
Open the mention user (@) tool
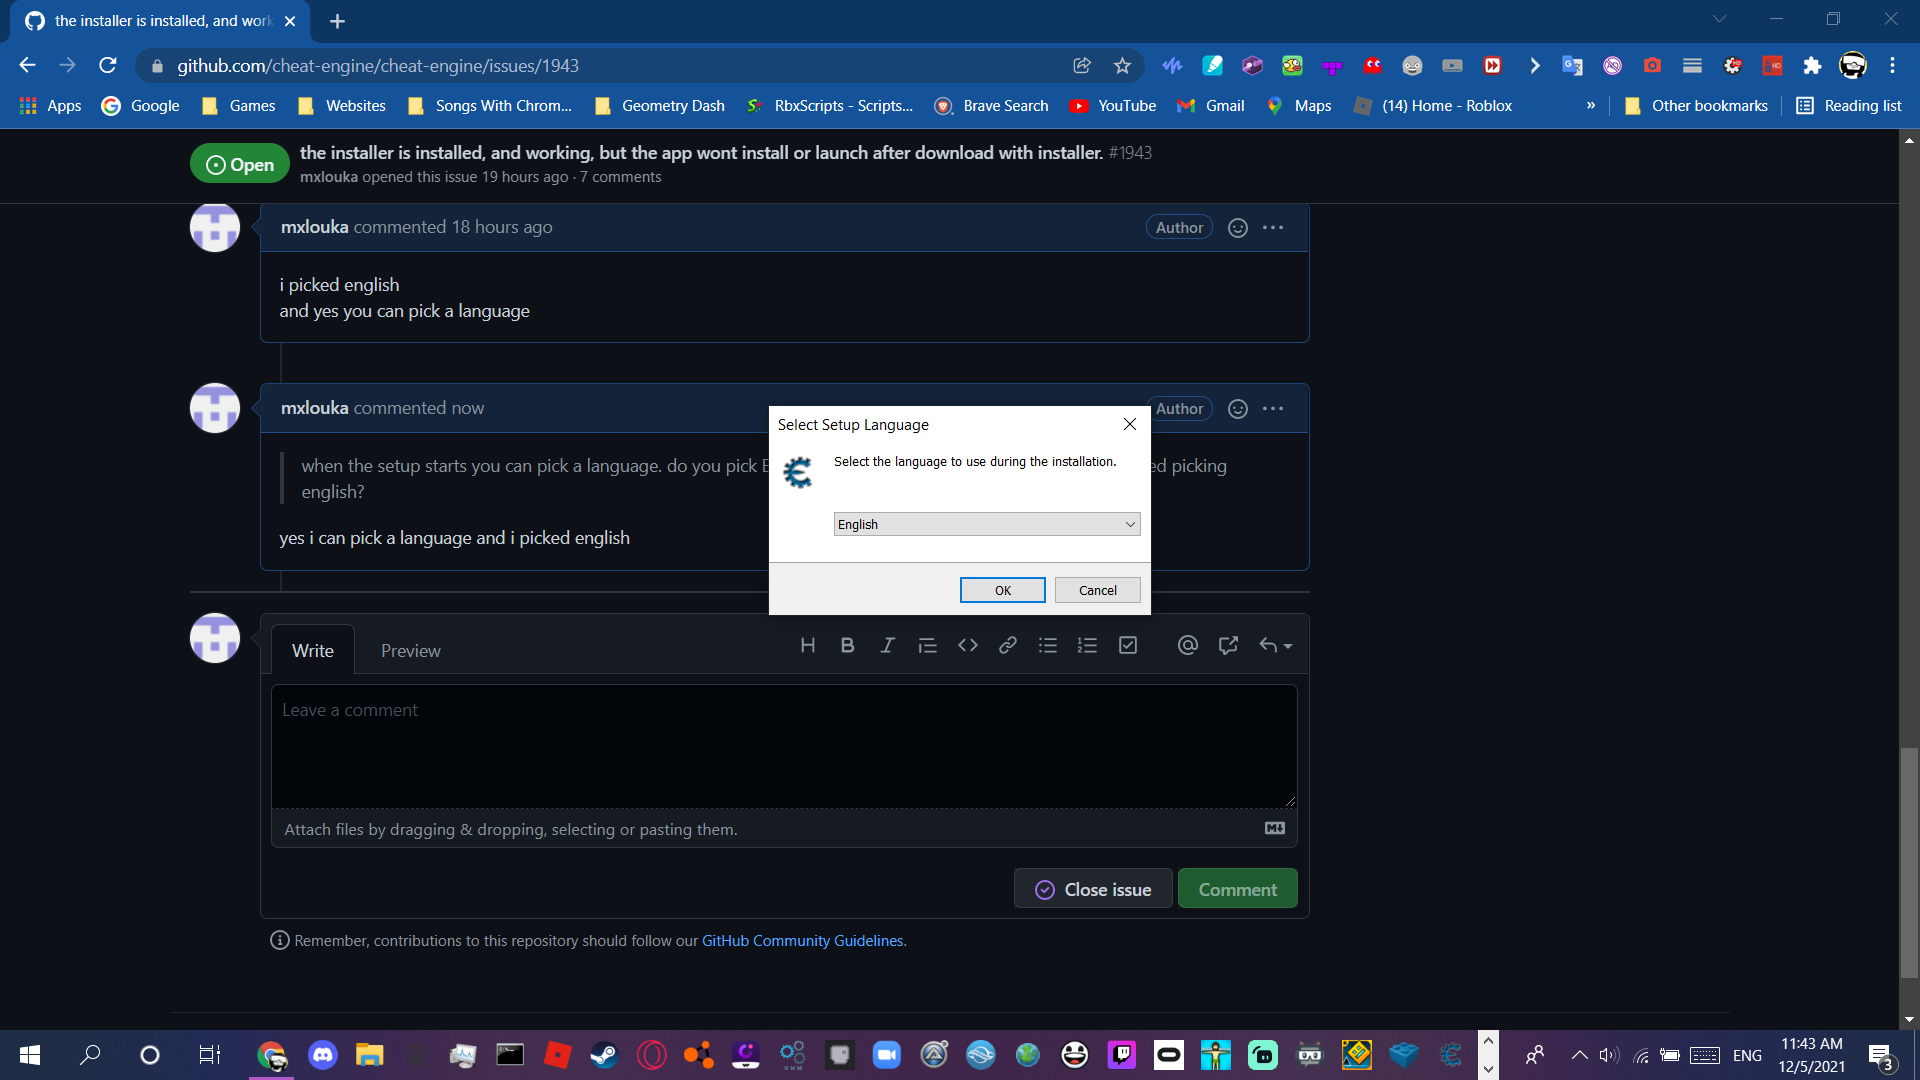click(x=1187, y=645)
